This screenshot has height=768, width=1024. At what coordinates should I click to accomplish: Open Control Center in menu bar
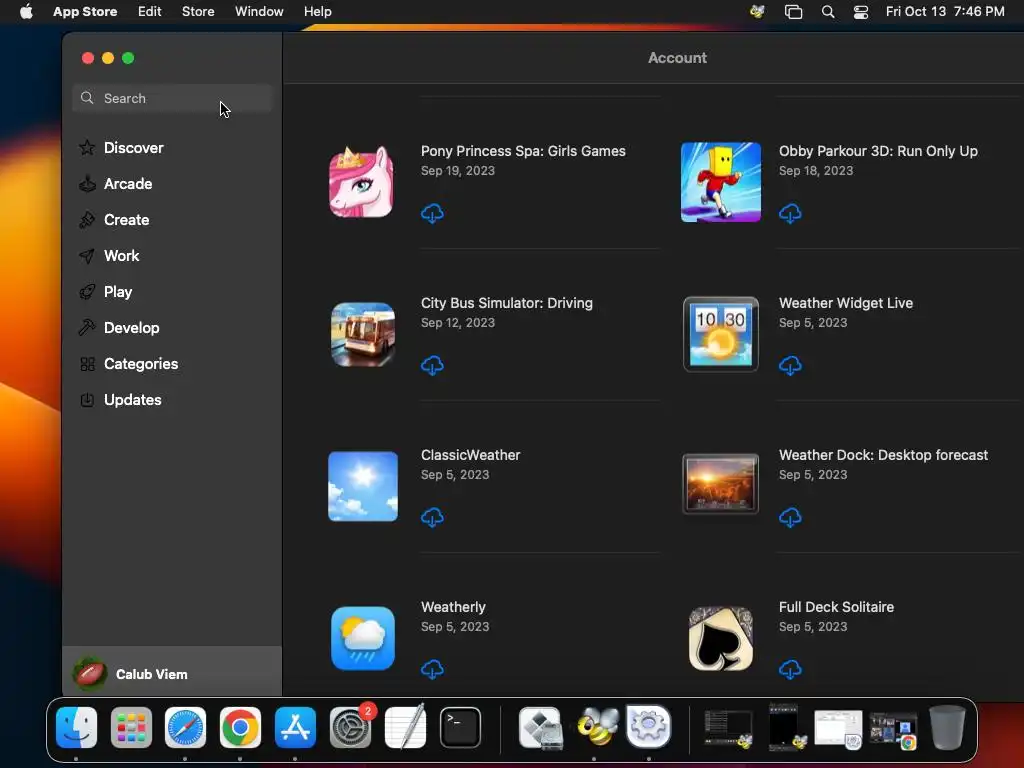[x=861, y=11]
